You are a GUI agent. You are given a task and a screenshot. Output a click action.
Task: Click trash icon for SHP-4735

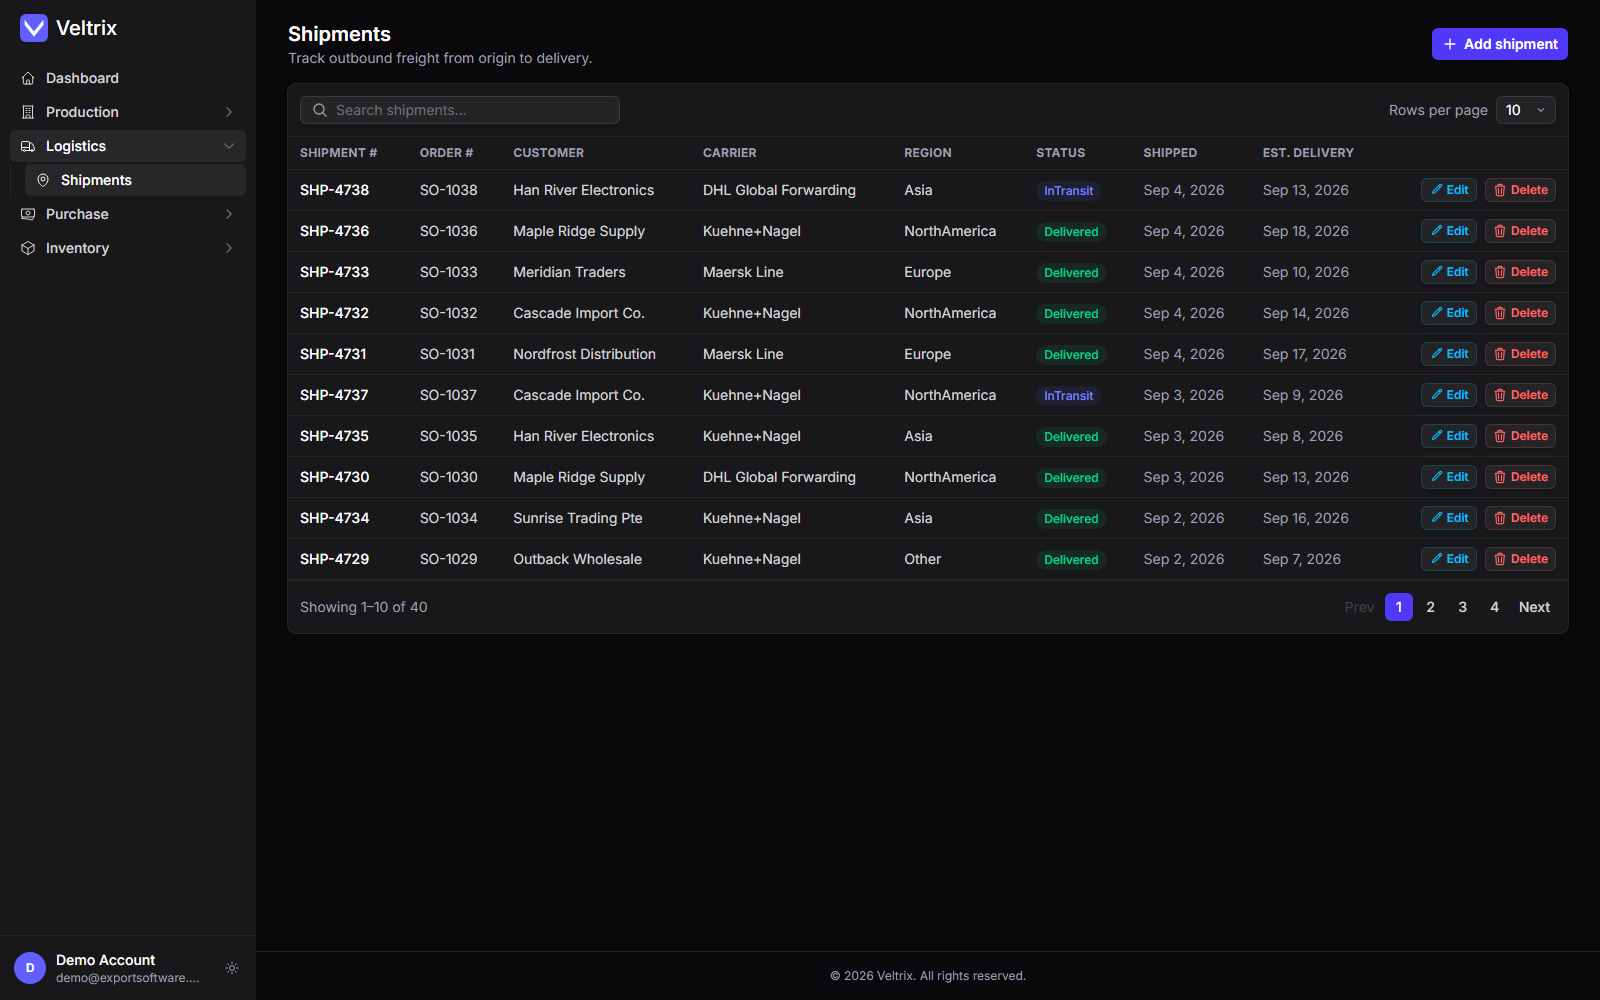point(1500,436)
